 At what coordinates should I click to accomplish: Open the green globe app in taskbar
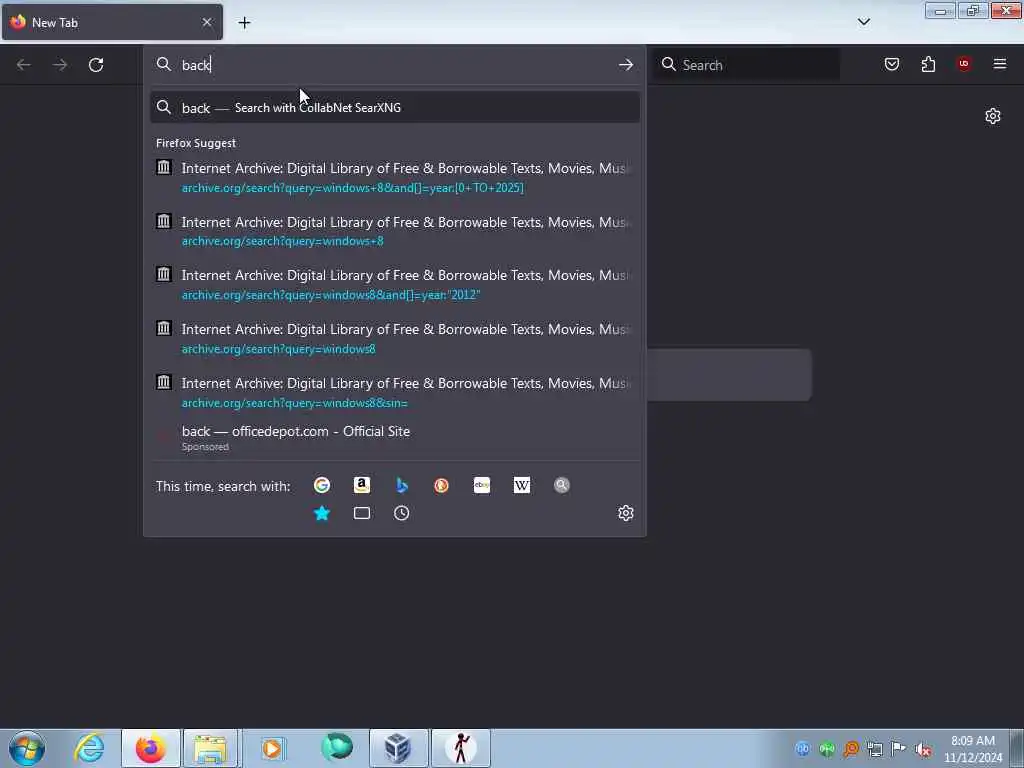pos(337,747)
